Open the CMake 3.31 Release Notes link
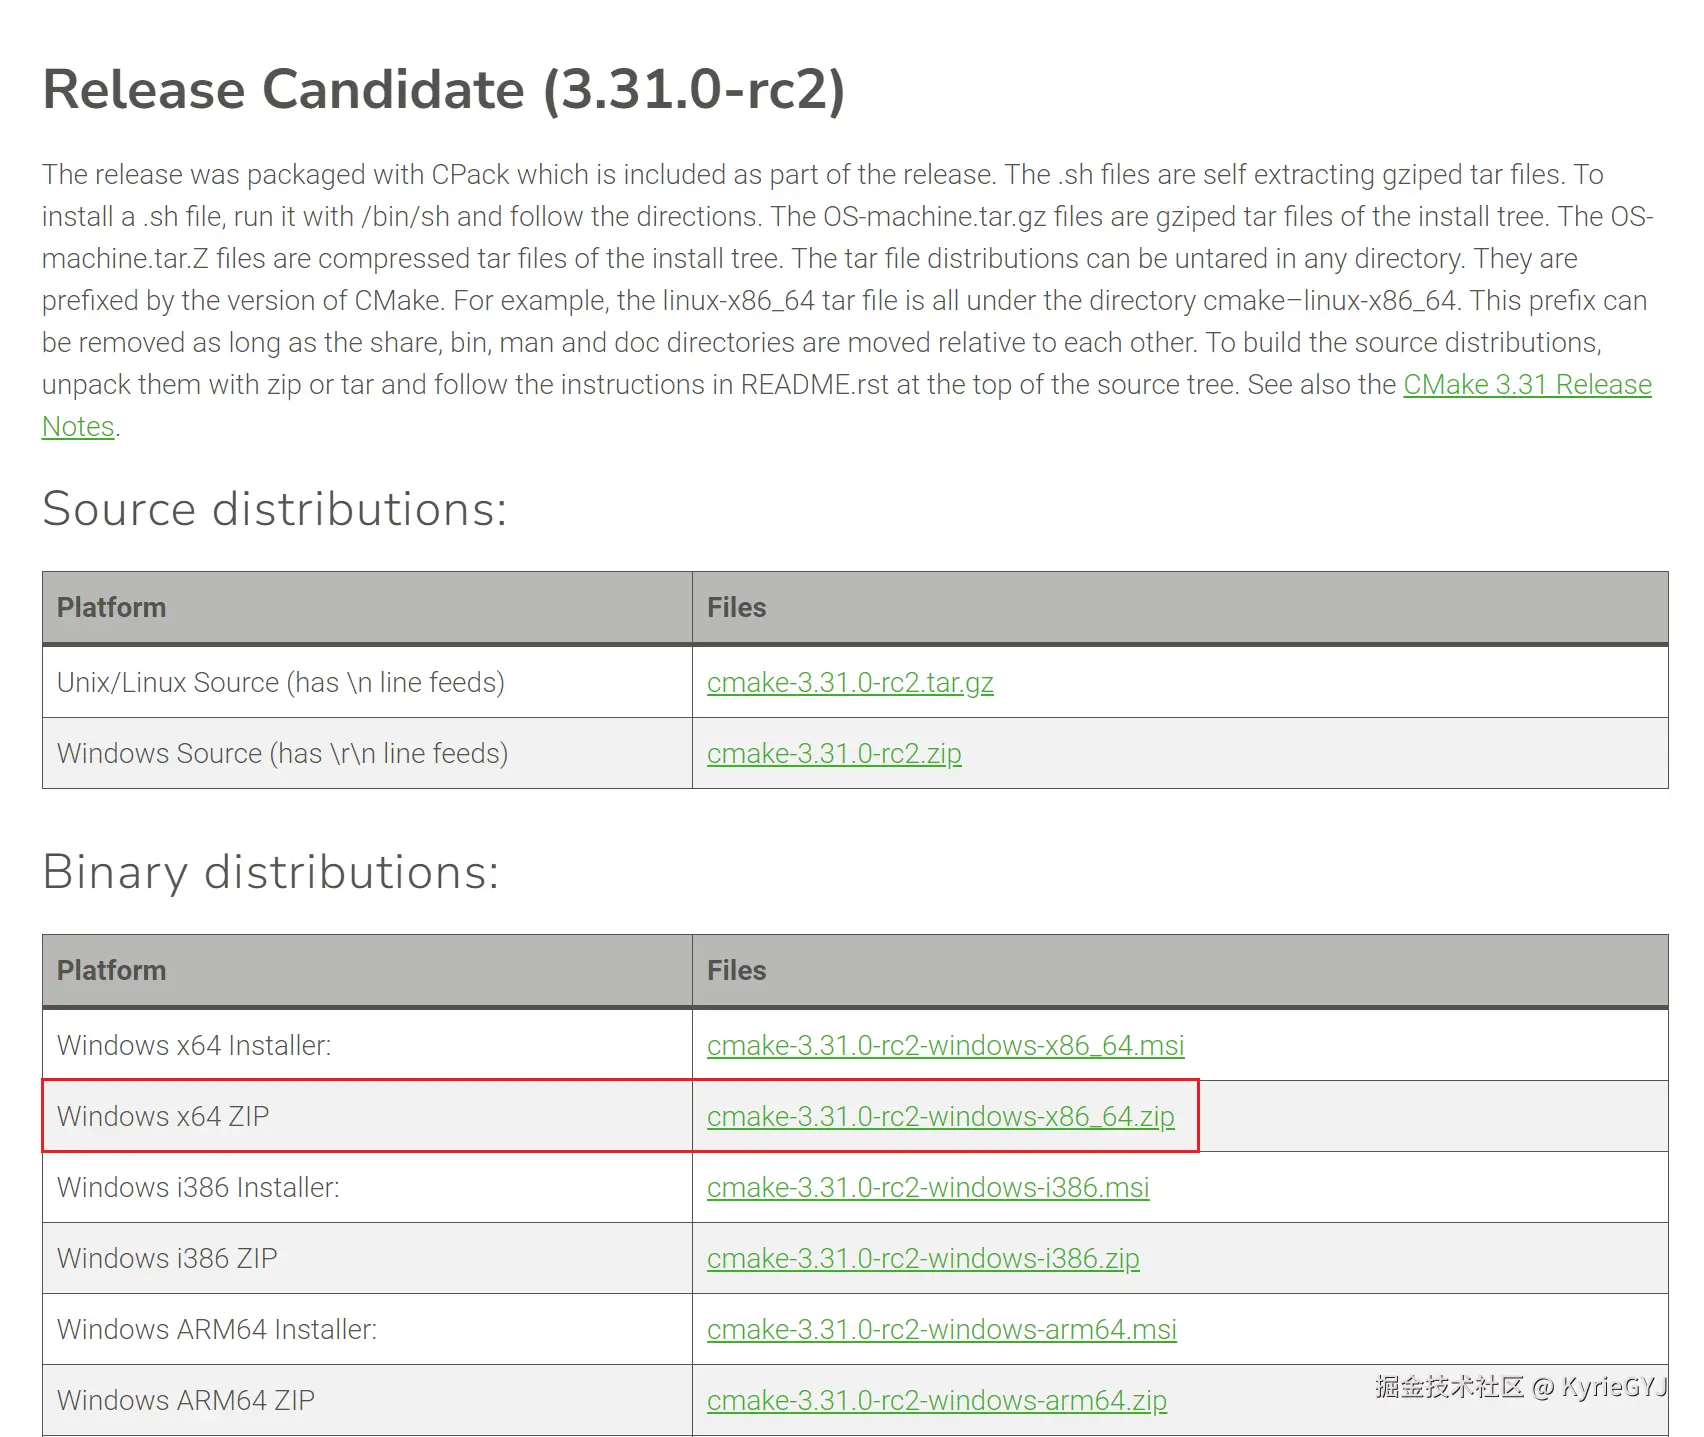The image size is (1704, 1437). 1527,385
